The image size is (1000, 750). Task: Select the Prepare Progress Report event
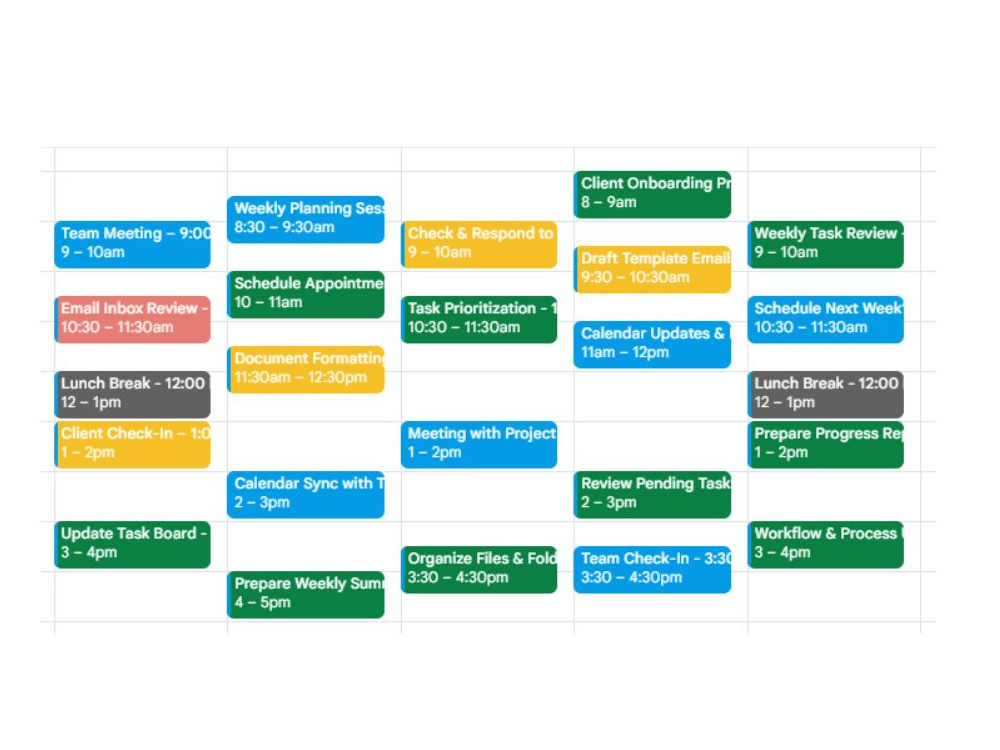[x=826, y=445]
